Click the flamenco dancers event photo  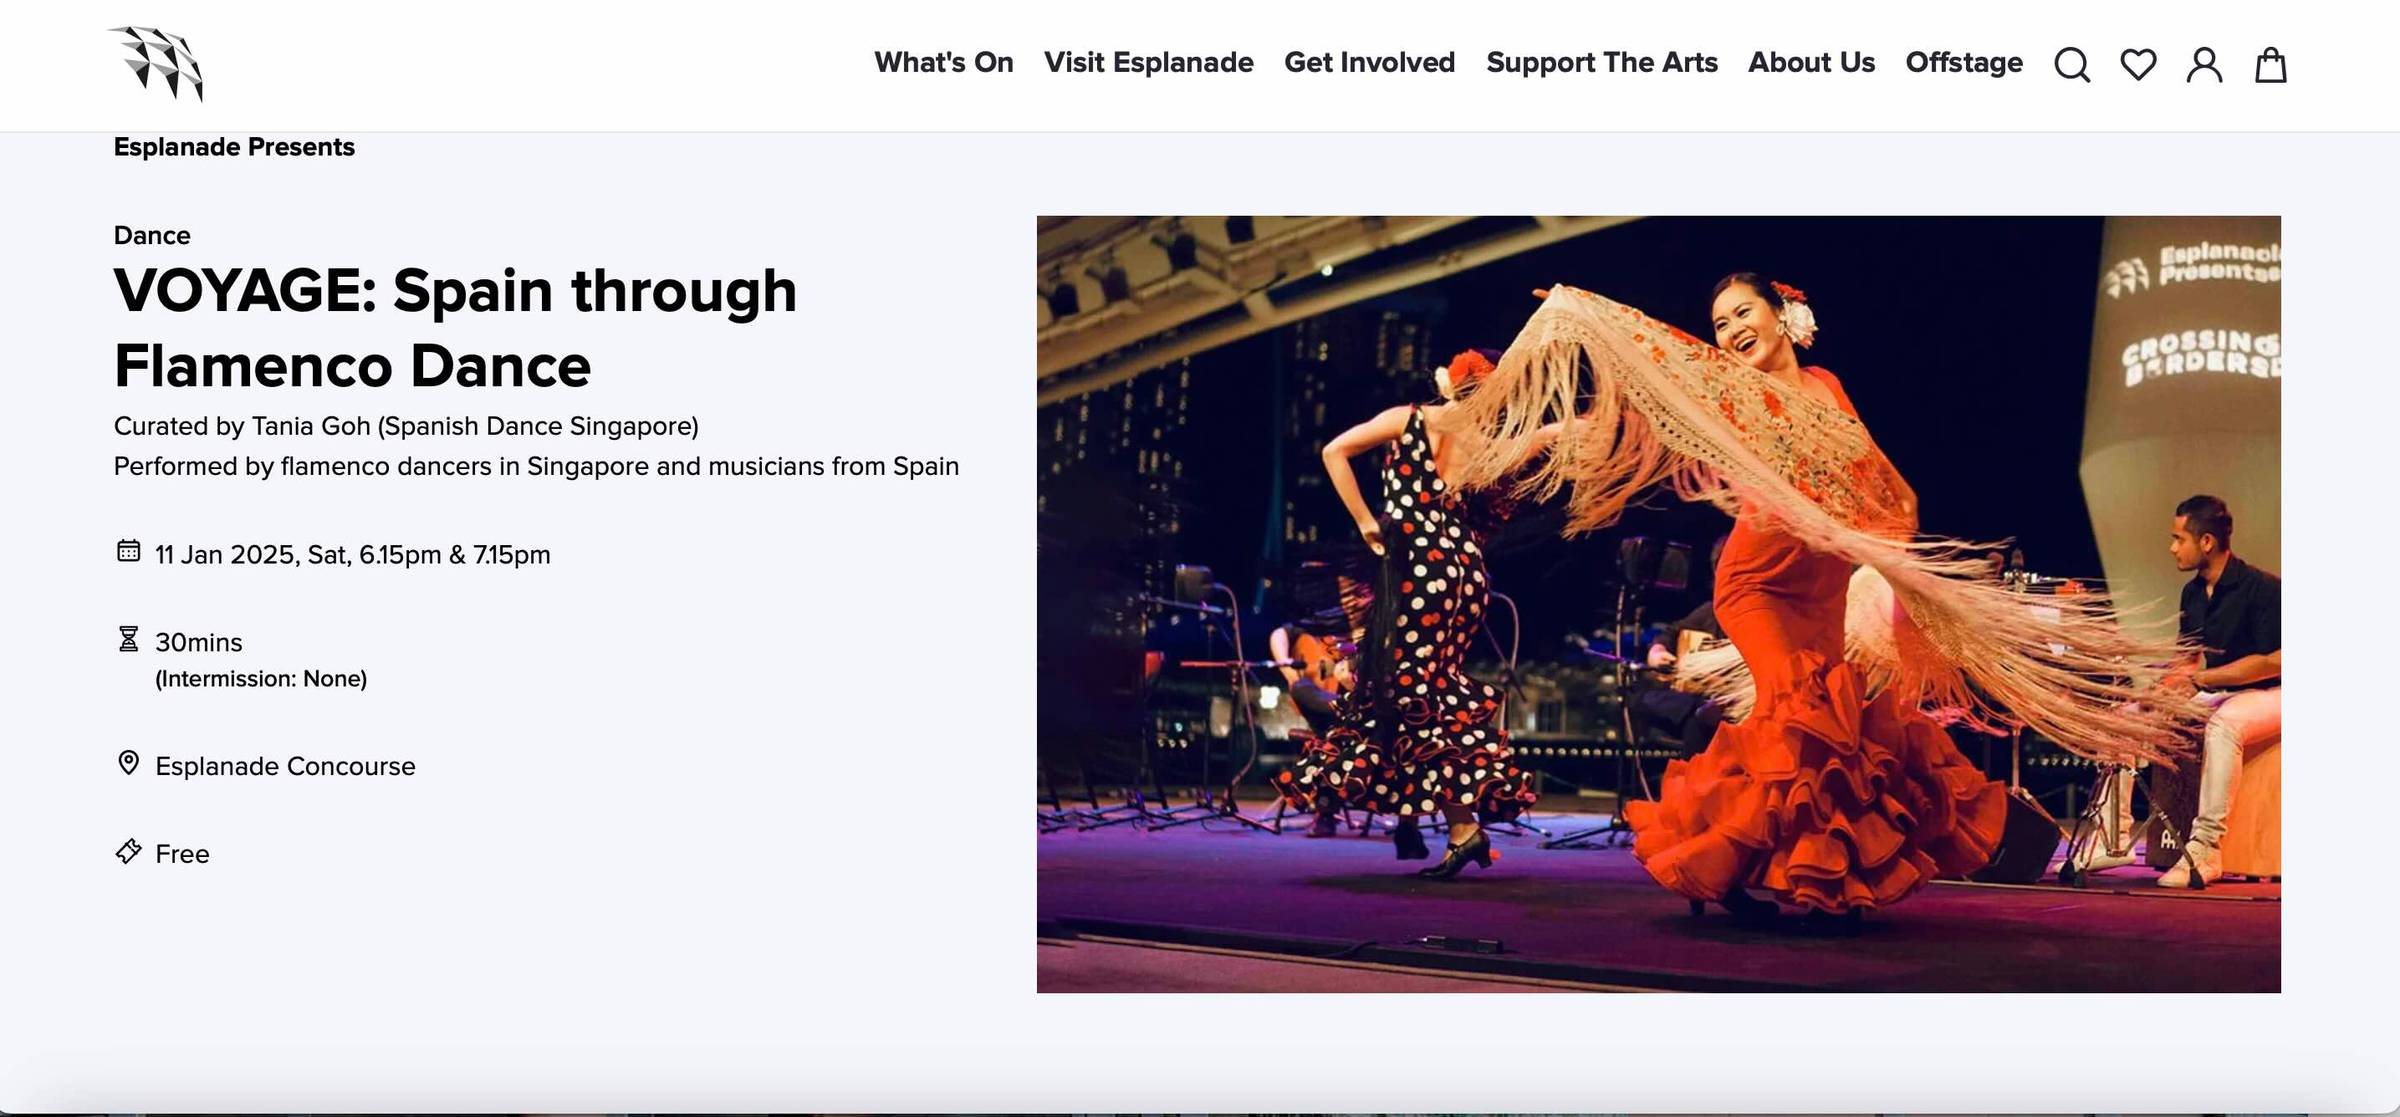[1658, 604]
